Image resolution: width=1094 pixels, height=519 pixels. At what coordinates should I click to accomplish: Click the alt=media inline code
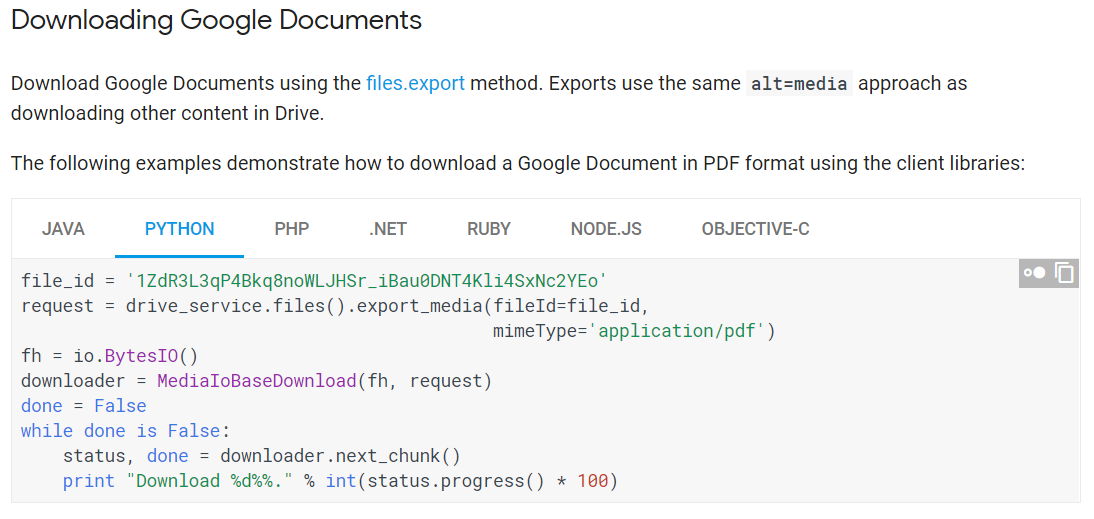(800, 84)
